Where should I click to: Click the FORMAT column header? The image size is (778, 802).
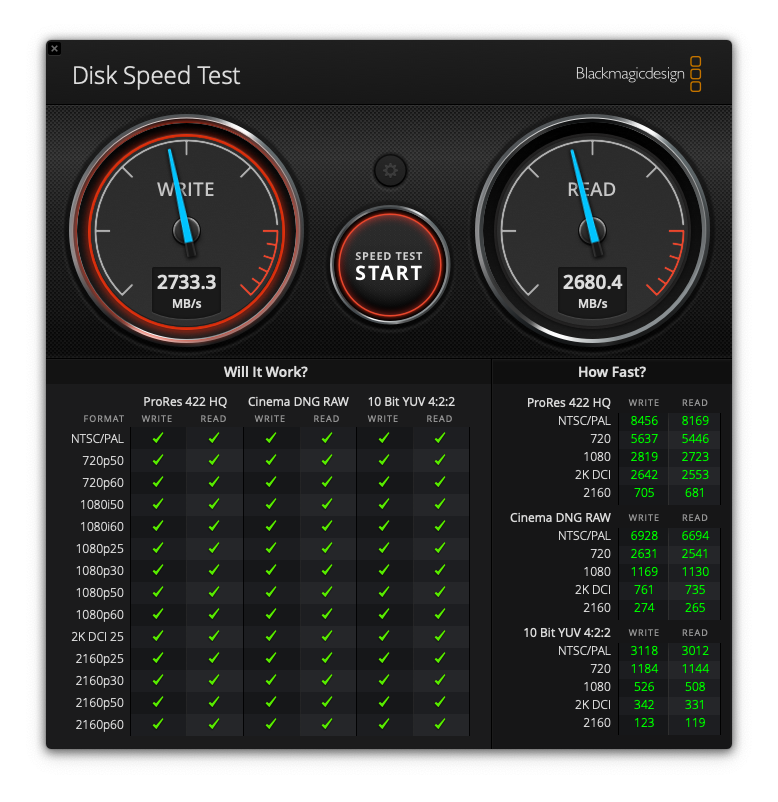click(104, 419)
